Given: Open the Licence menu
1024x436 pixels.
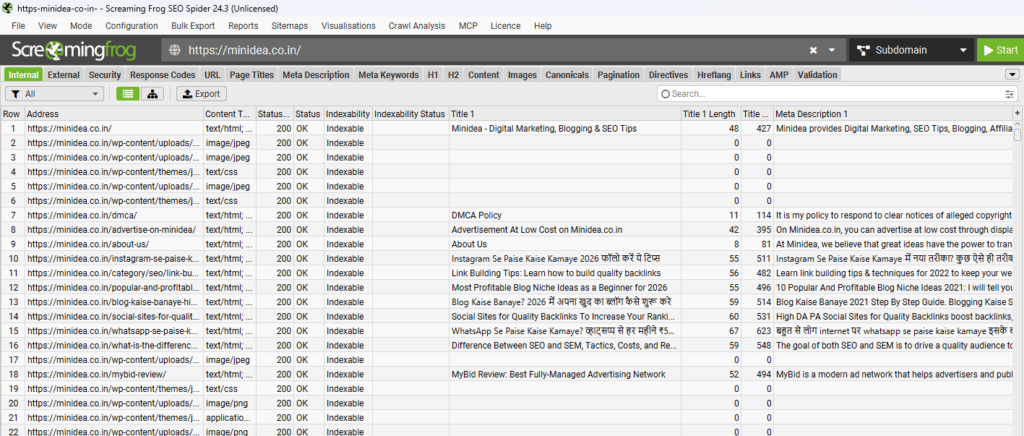Looking at the screenshot, I should tap(505, 26).
